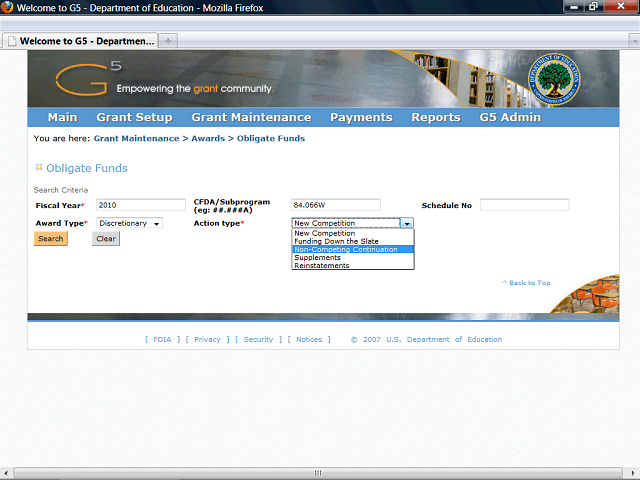Open the Security footer link
This screenshot has height=480, width=640.
[258, 339]
